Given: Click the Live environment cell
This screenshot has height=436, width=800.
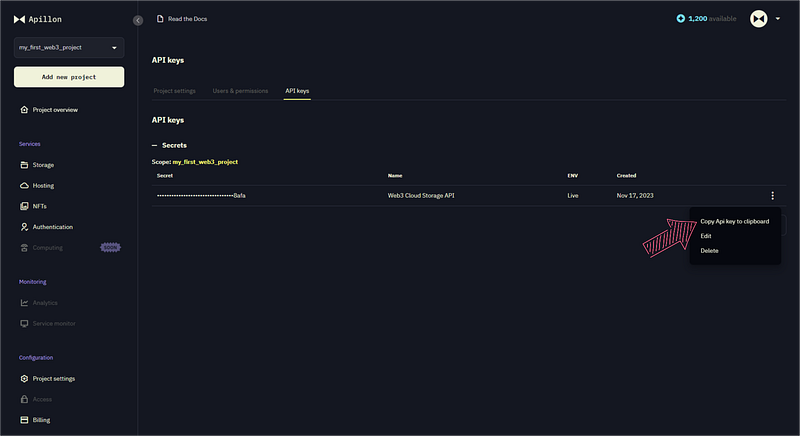Looking at the screenshot, I should (572, 195).
